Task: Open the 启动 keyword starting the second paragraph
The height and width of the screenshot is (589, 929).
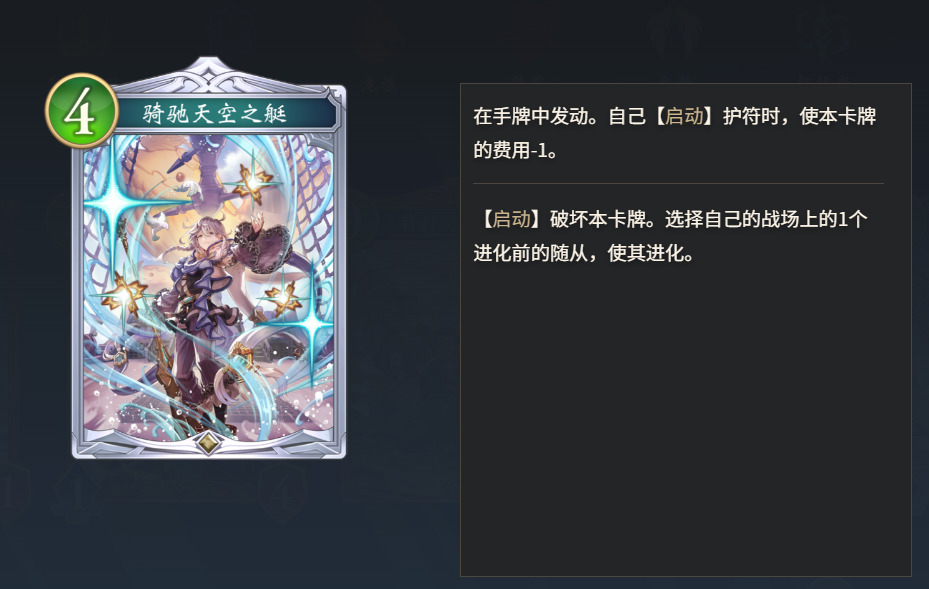Action: coord(512,219)
